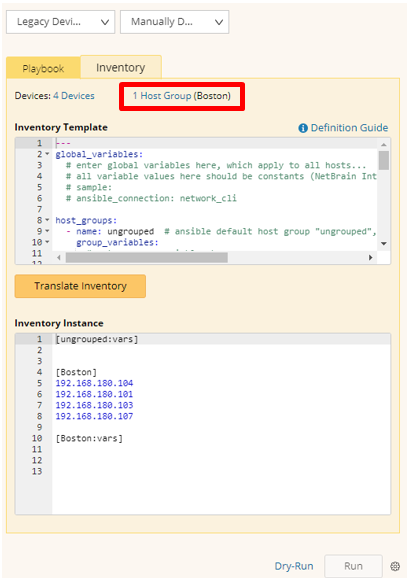Screen dimensions: 407x578
Task: Open settings gear next to Run
Action: click(395, 566)
